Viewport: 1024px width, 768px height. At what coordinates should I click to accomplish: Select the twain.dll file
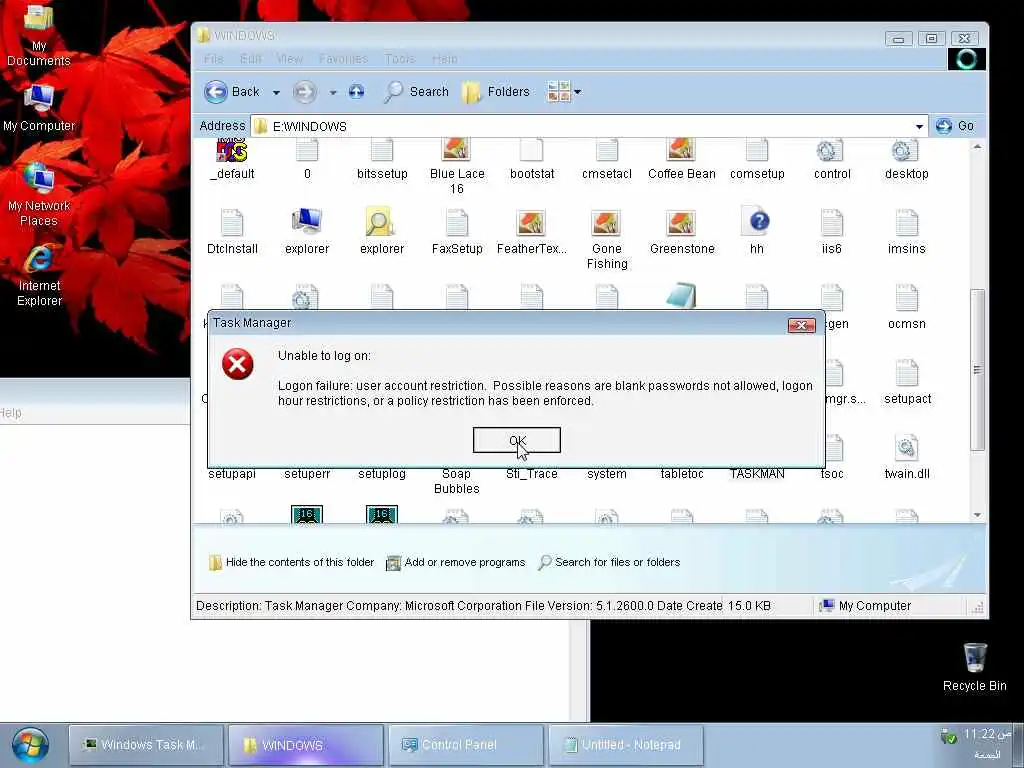point(906,457)
